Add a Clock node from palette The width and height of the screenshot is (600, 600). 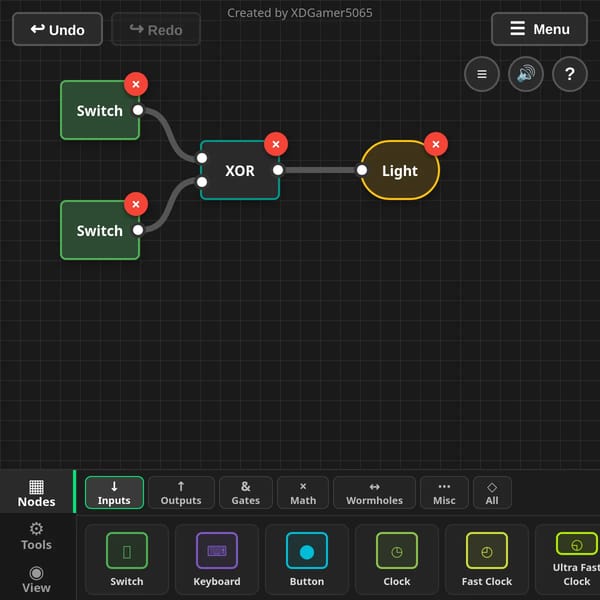coord(397,559)
